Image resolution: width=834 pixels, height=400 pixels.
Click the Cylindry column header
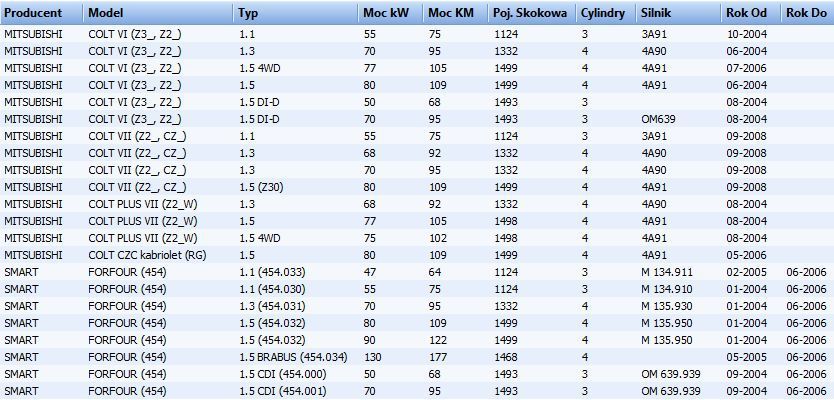tap(607, 13)
